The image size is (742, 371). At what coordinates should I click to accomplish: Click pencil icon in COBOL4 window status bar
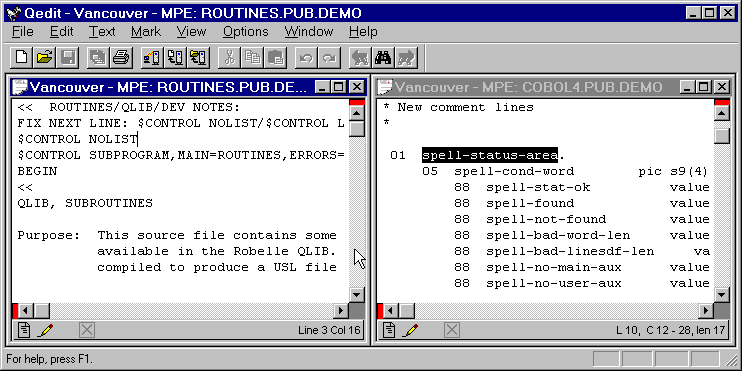point(411,330)
